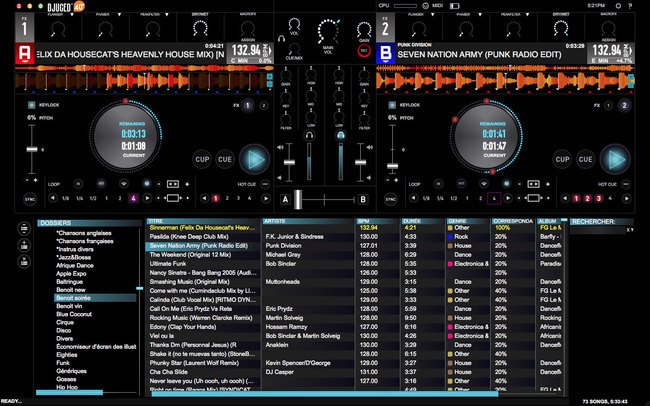The image size is (650, 406).
Task: Select the 'Benoit soirée' folder
Action: pos(95,298)
